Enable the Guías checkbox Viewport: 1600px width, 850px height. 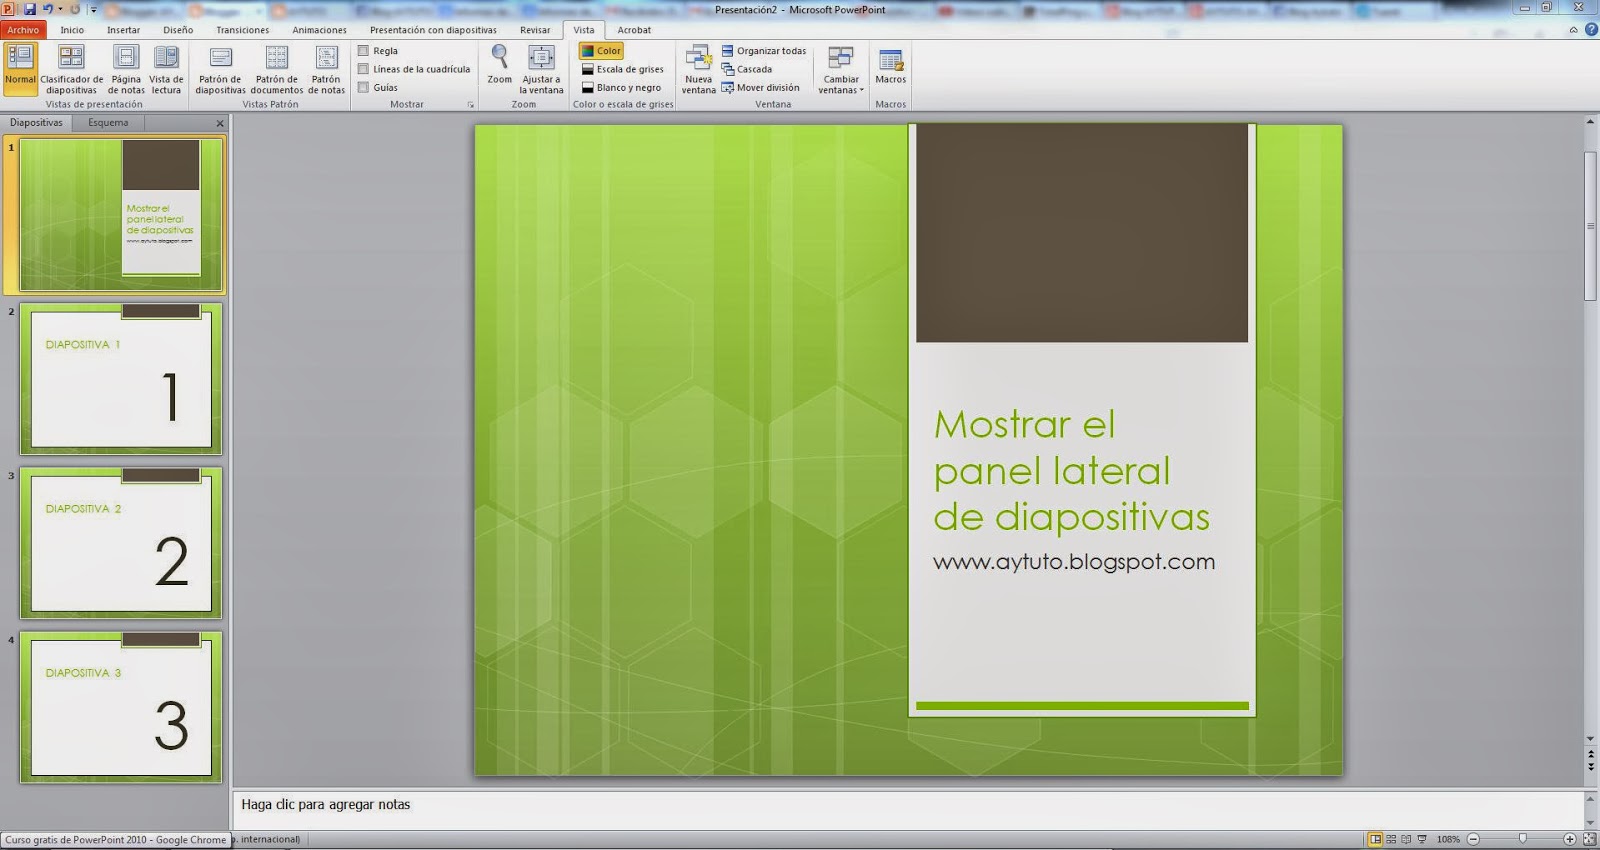click(364, 87)
